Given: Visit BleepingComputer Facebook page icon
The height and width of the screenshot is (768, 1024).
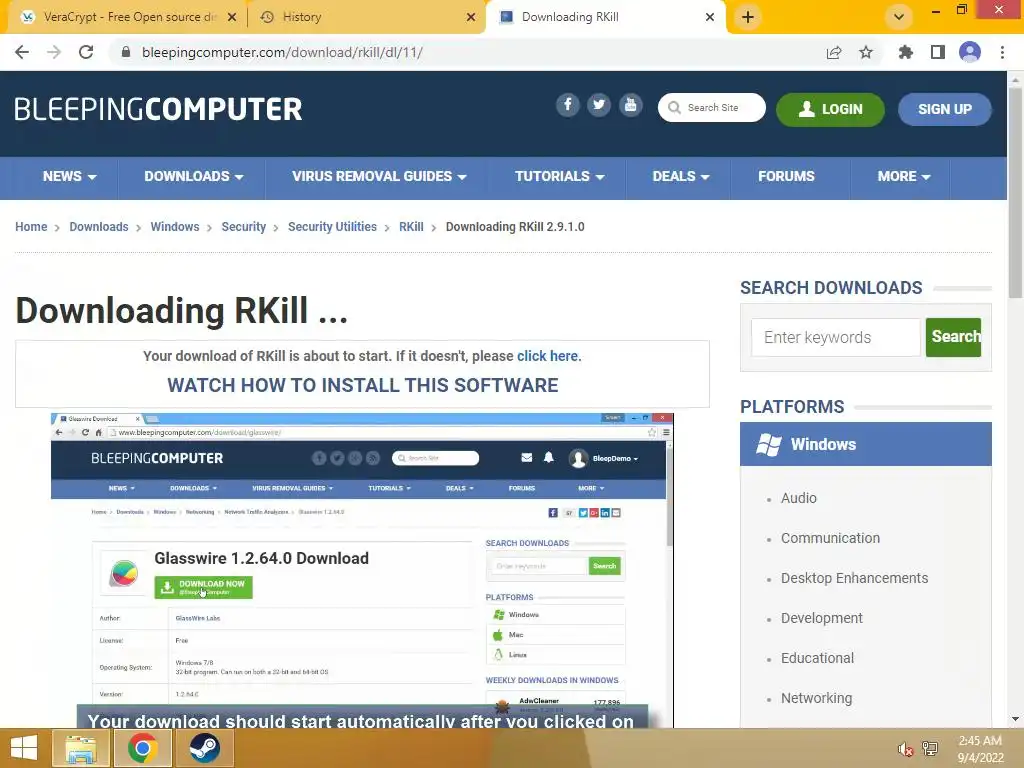Looking at the screenshot, I should pos(568,105).
